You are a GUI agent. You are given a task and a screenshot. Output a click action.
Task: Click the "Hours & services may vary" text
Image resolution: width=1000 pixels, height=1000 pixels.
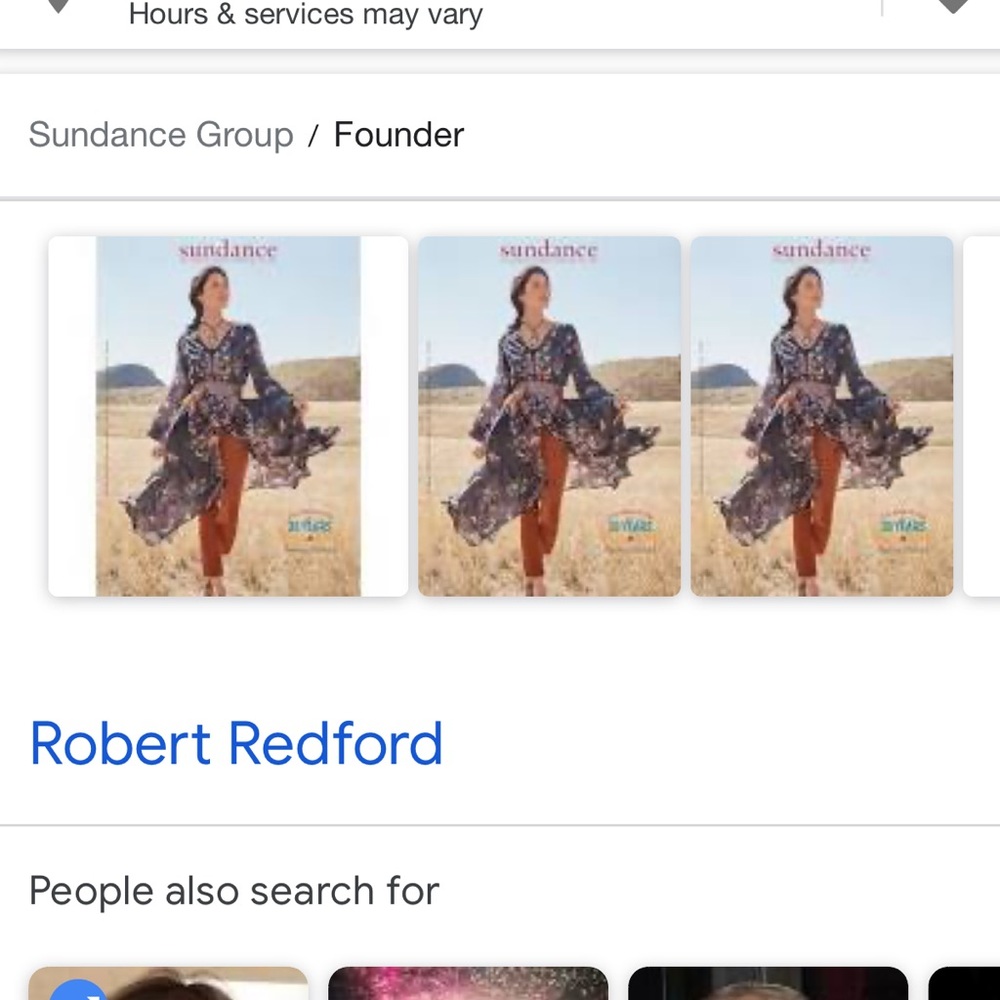tap(305, 15)
